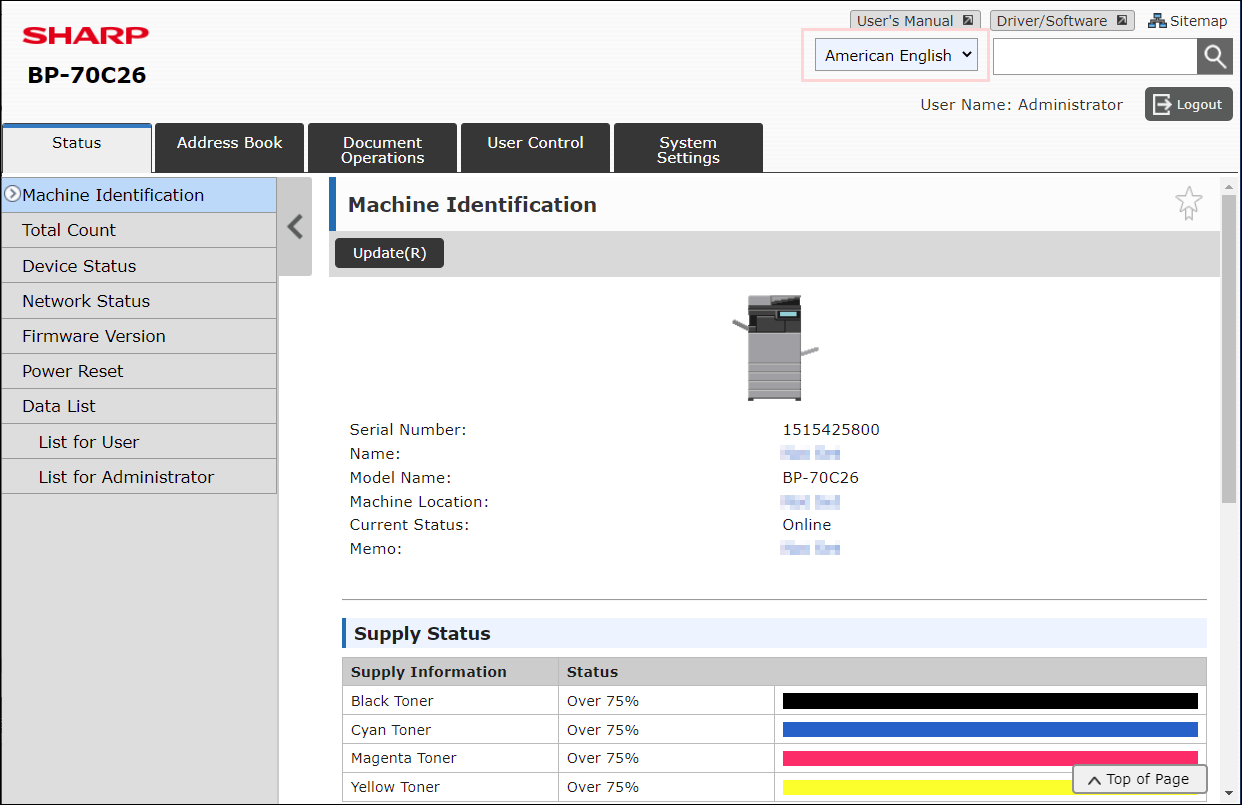
Task: Open Data List in sidebar
Action: (x=139, y=406)
